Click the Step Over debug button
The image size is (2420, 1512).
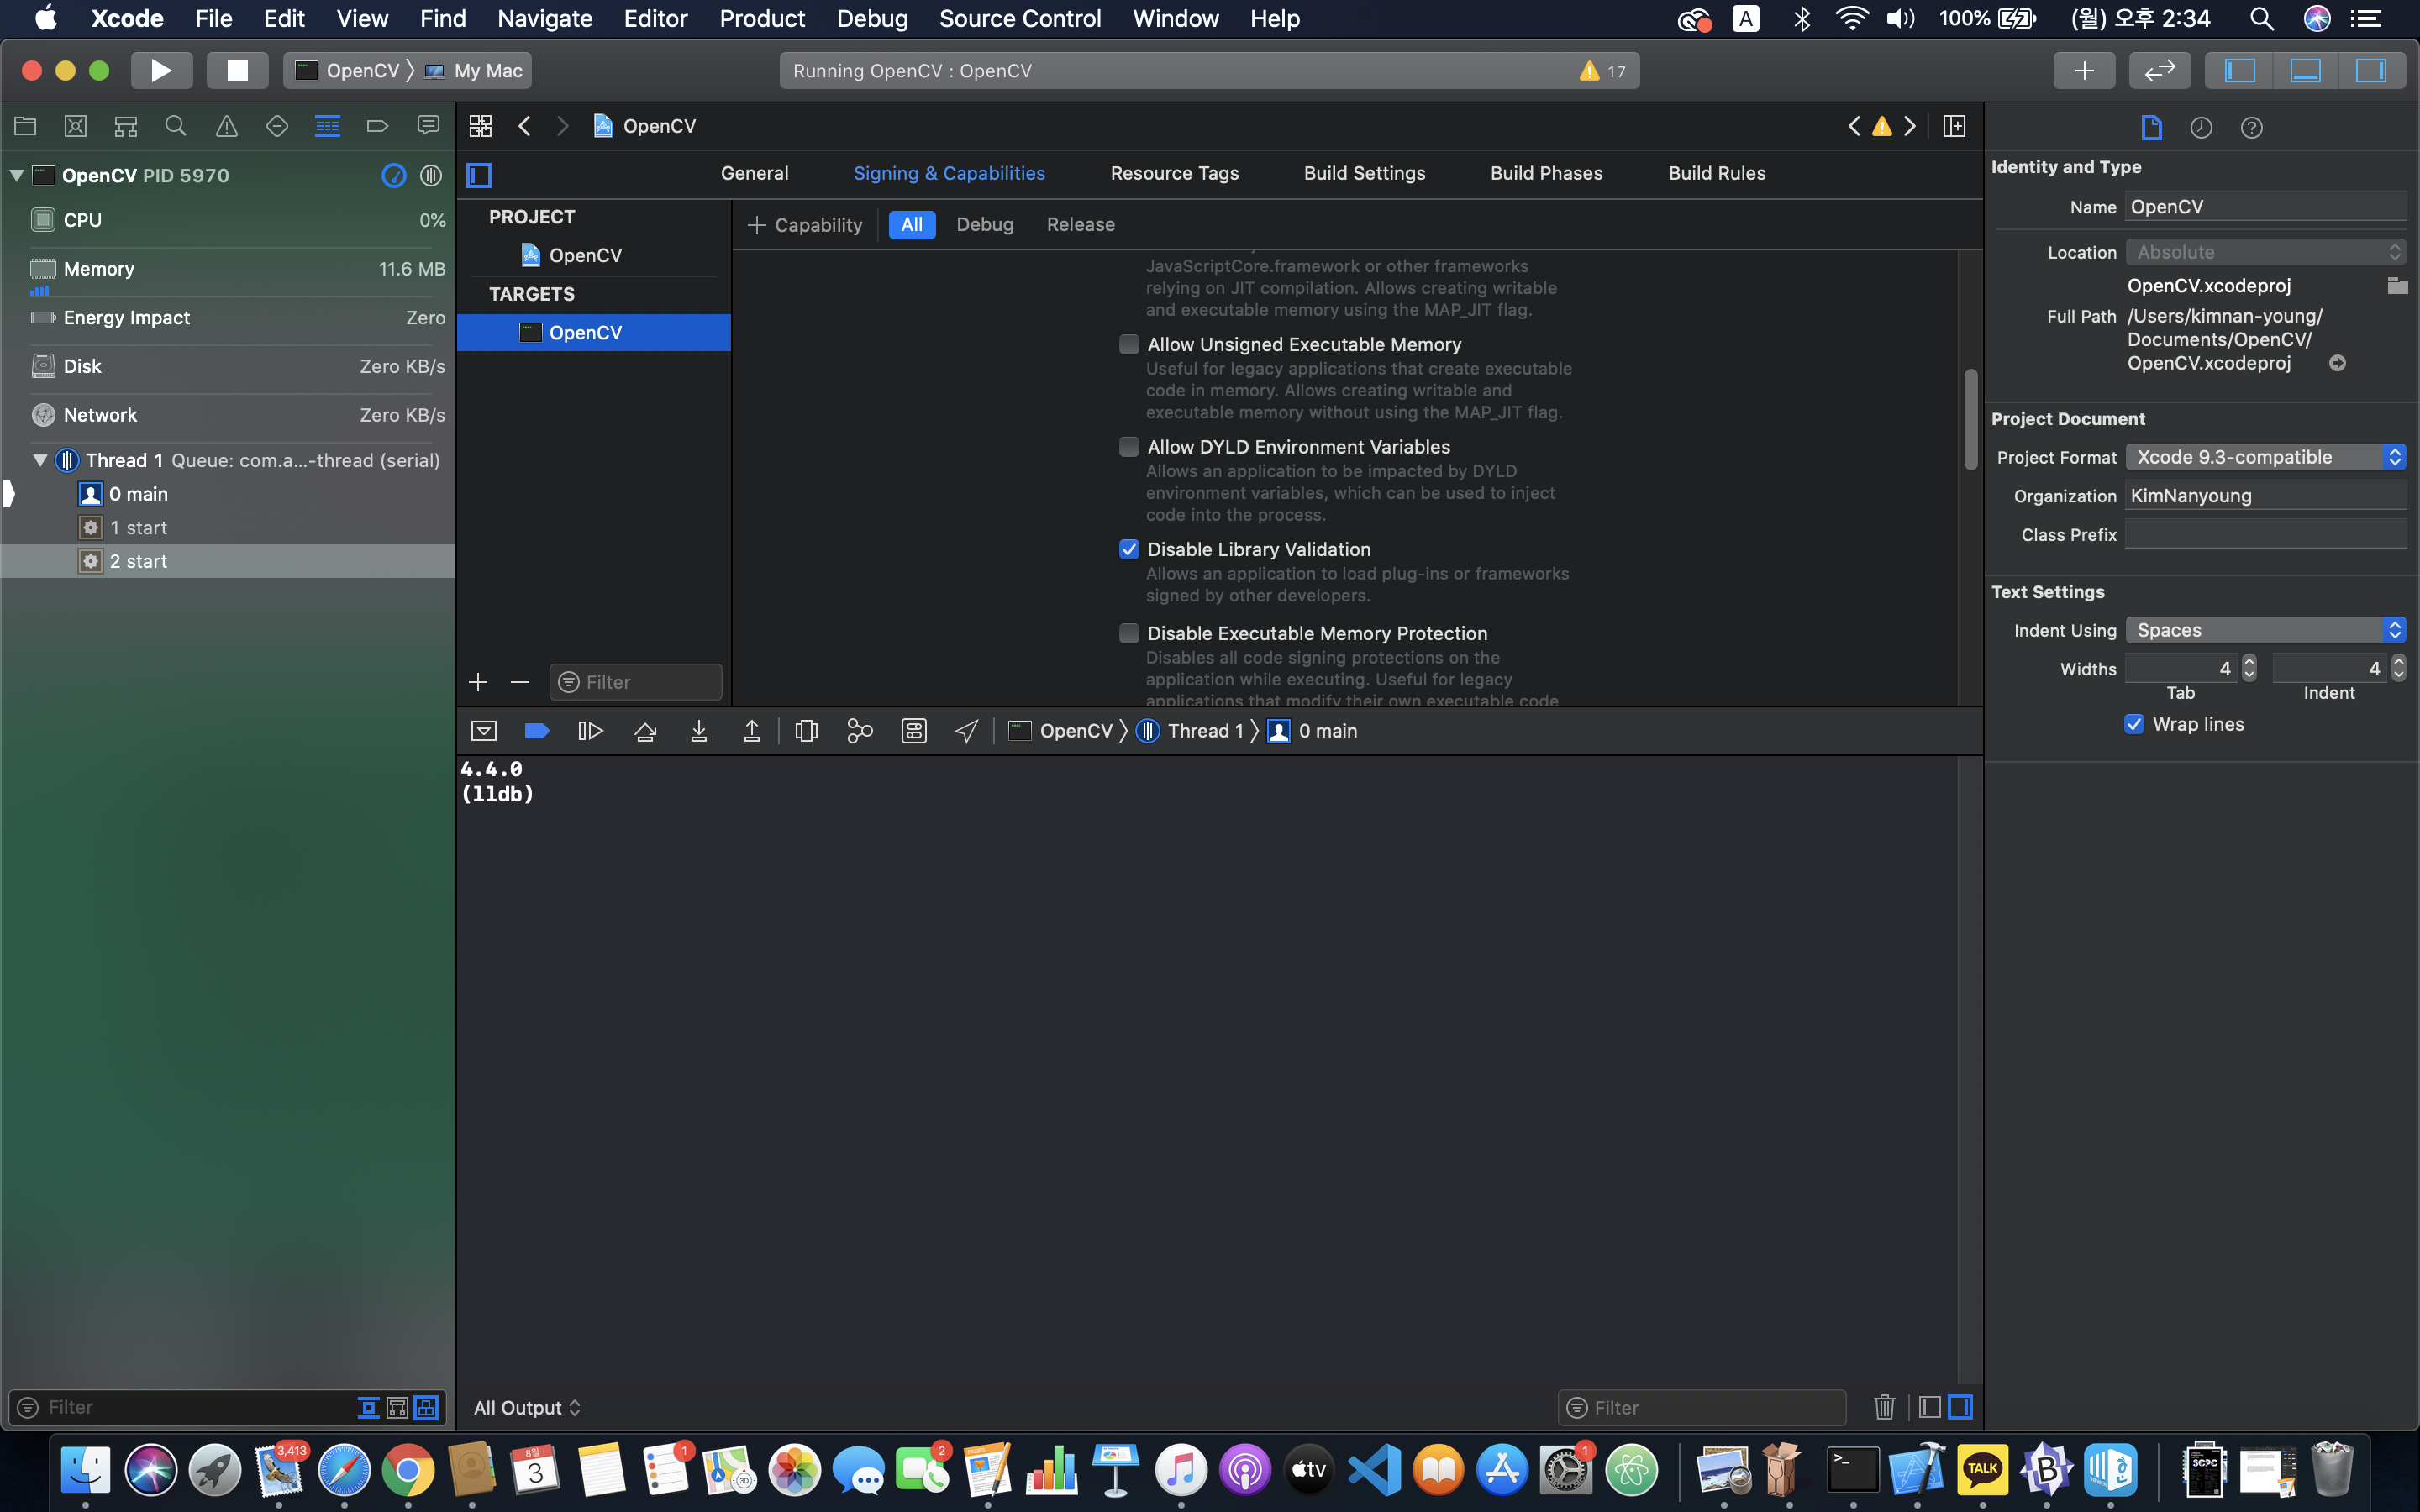pos(645,731)
